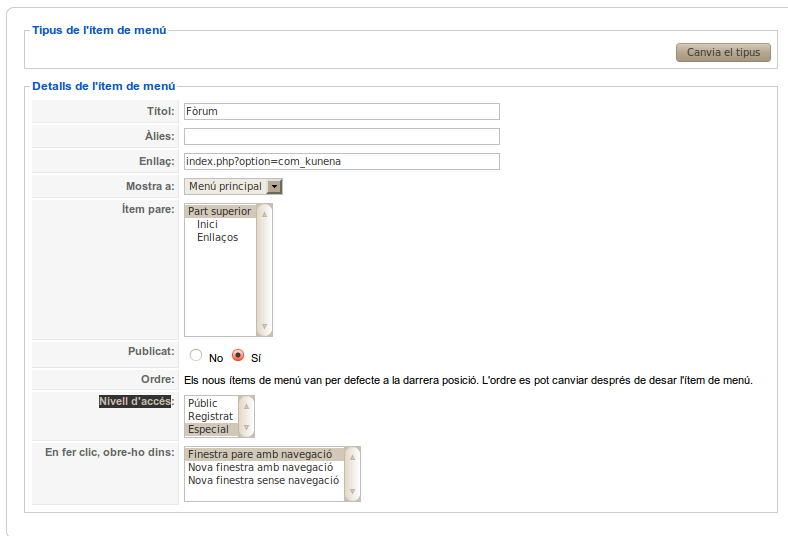The image size is (788, 536).
Task: Click the Títol input field
Action: (341, 112)
